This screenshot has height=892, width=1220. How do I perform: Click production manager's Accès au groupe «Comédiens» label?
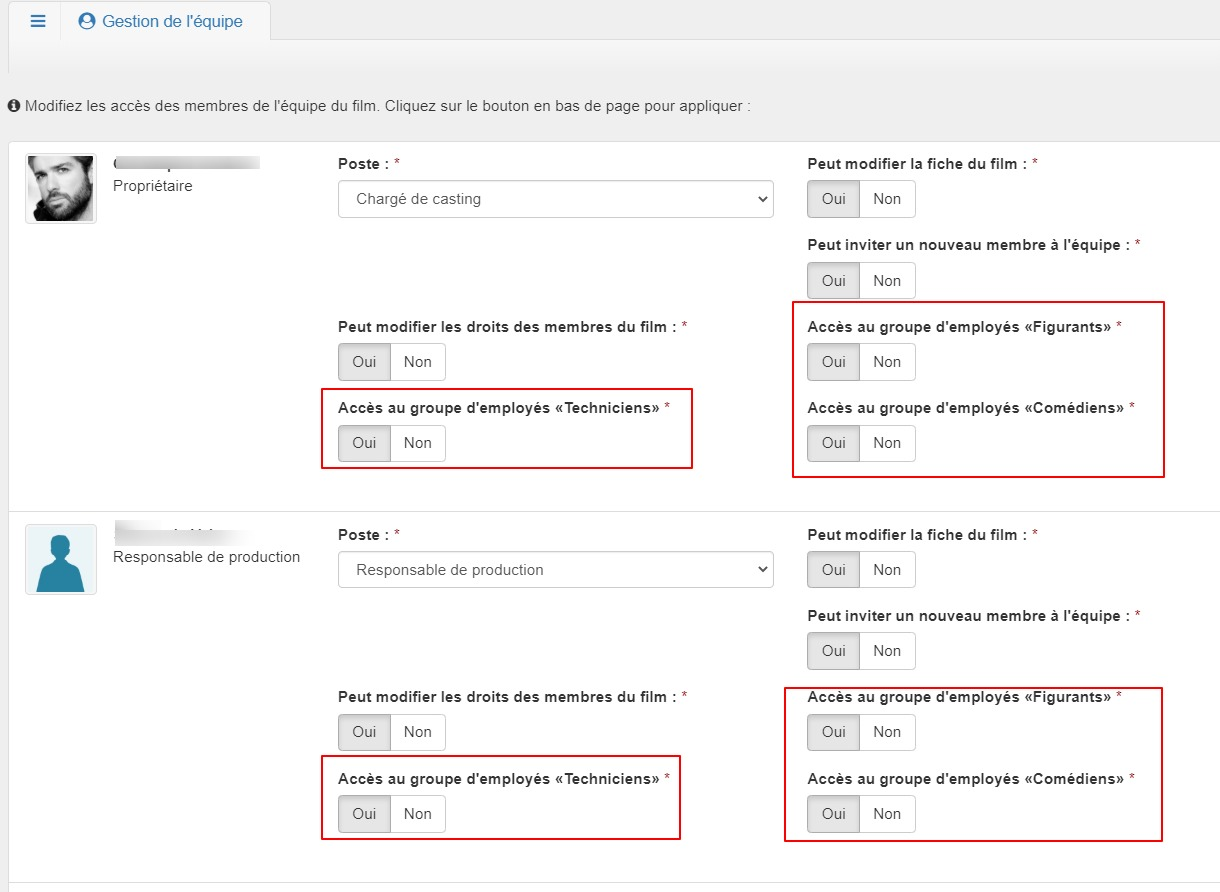(x=971, y=779)
